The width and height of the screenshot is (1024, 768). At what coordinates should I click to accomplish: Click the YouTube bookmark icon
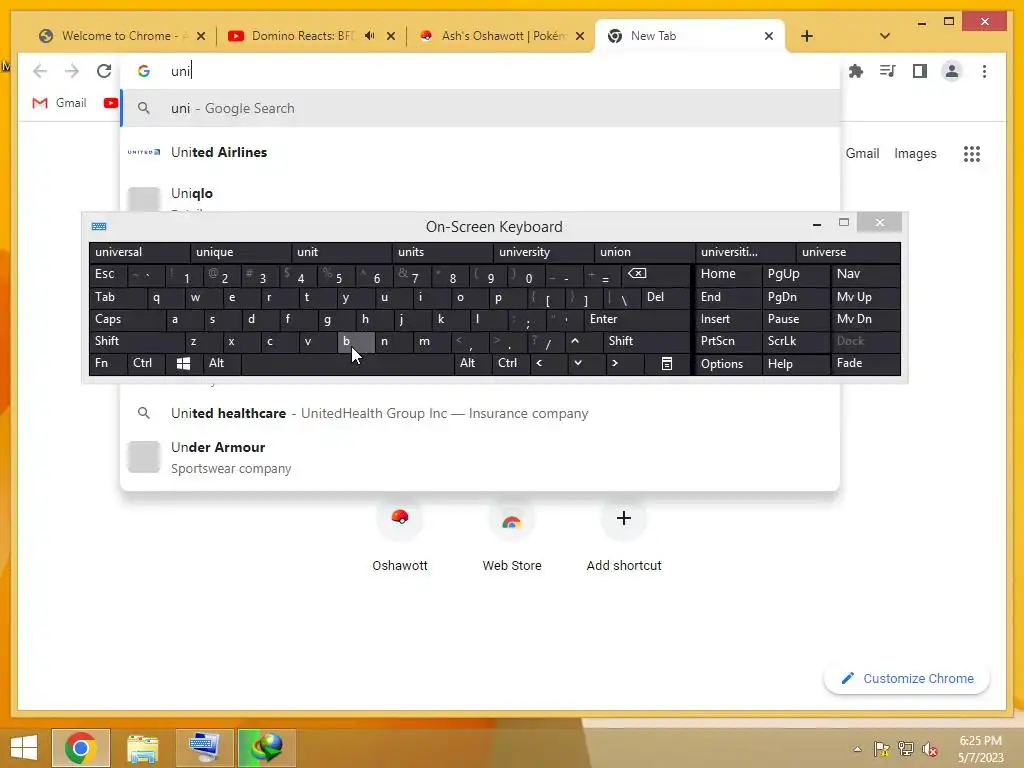110,103
